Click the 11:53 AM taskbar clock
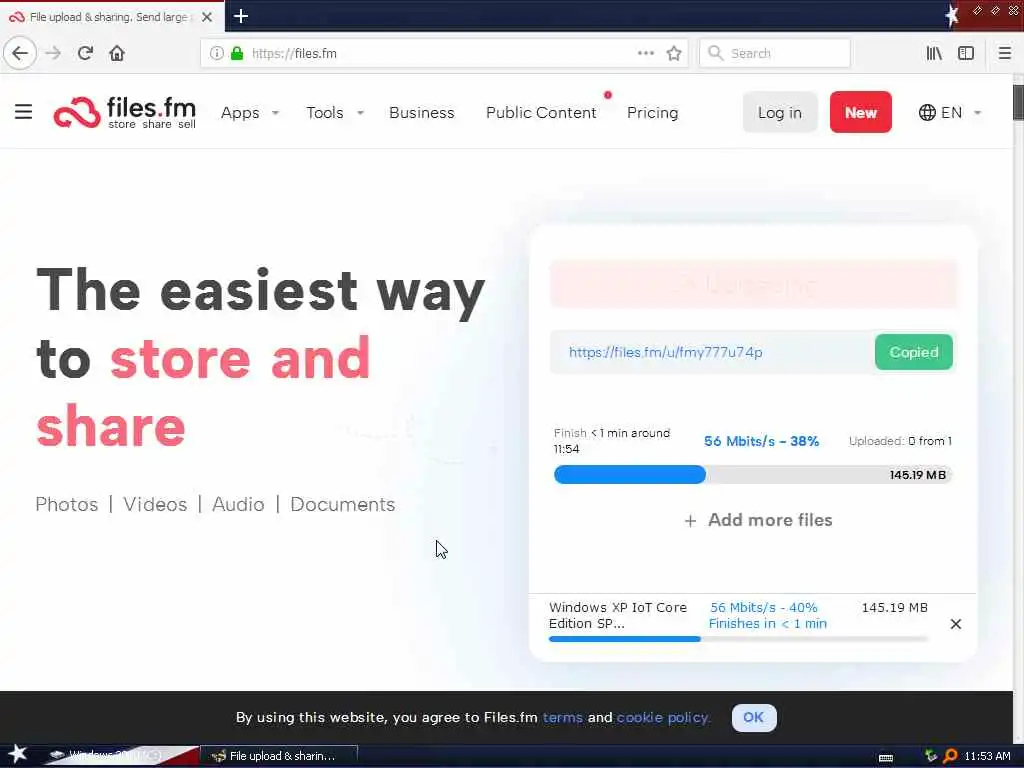 987,756
